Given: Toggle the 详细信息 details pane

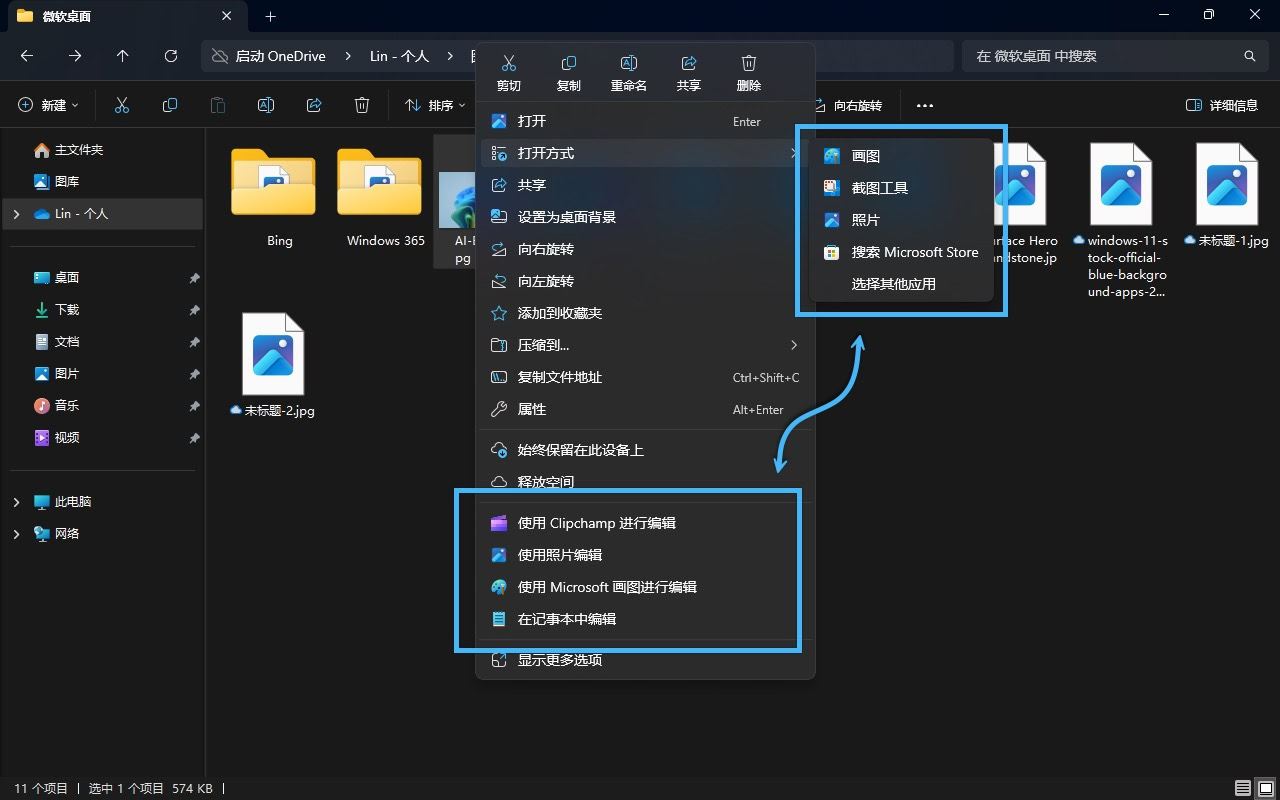Looking at the screenshot, I should pyautogui.click(x=1222, y=105).
